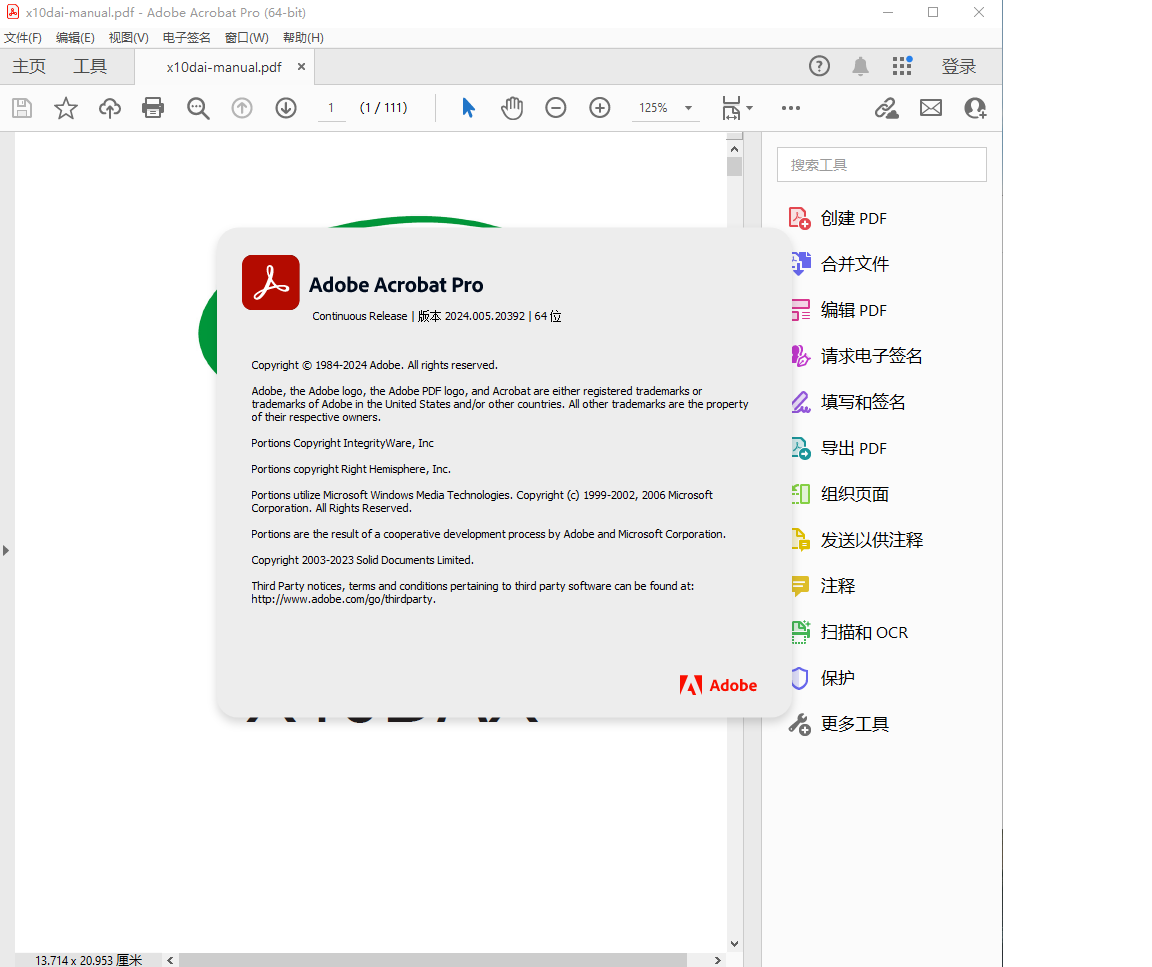1152x967 pixels.
Task: Click the horizontal scrollbar left arrow
Action: coord(170,960)
